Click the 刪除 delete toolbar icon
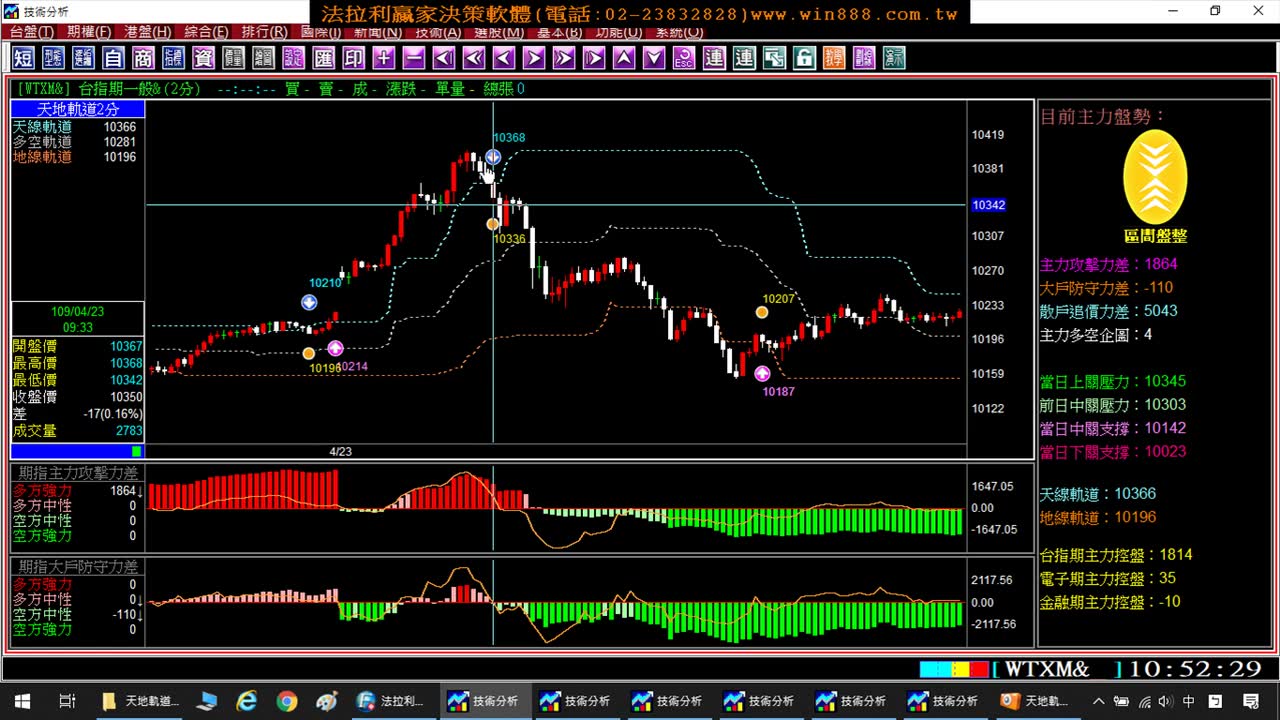Viewport: 1280px width, 720px height. (863, 58)
